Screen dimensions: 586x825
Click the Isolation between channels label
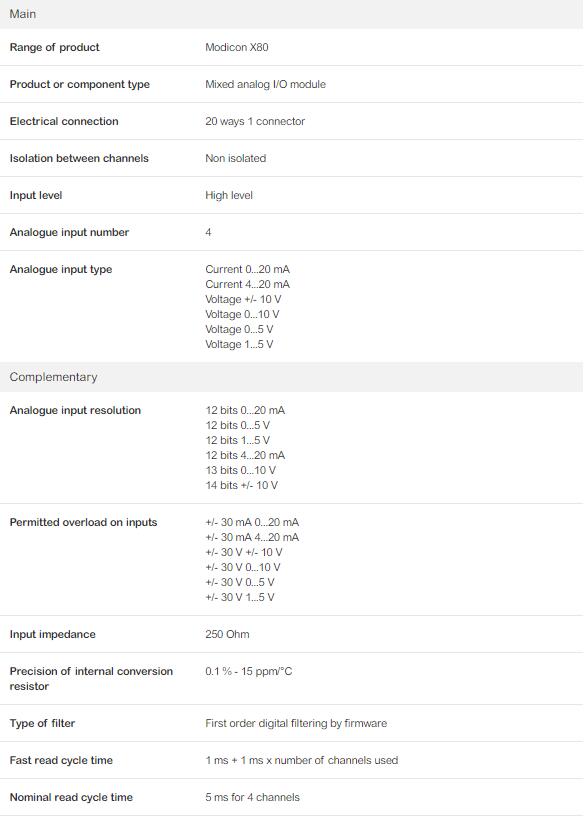pos(79,158)
